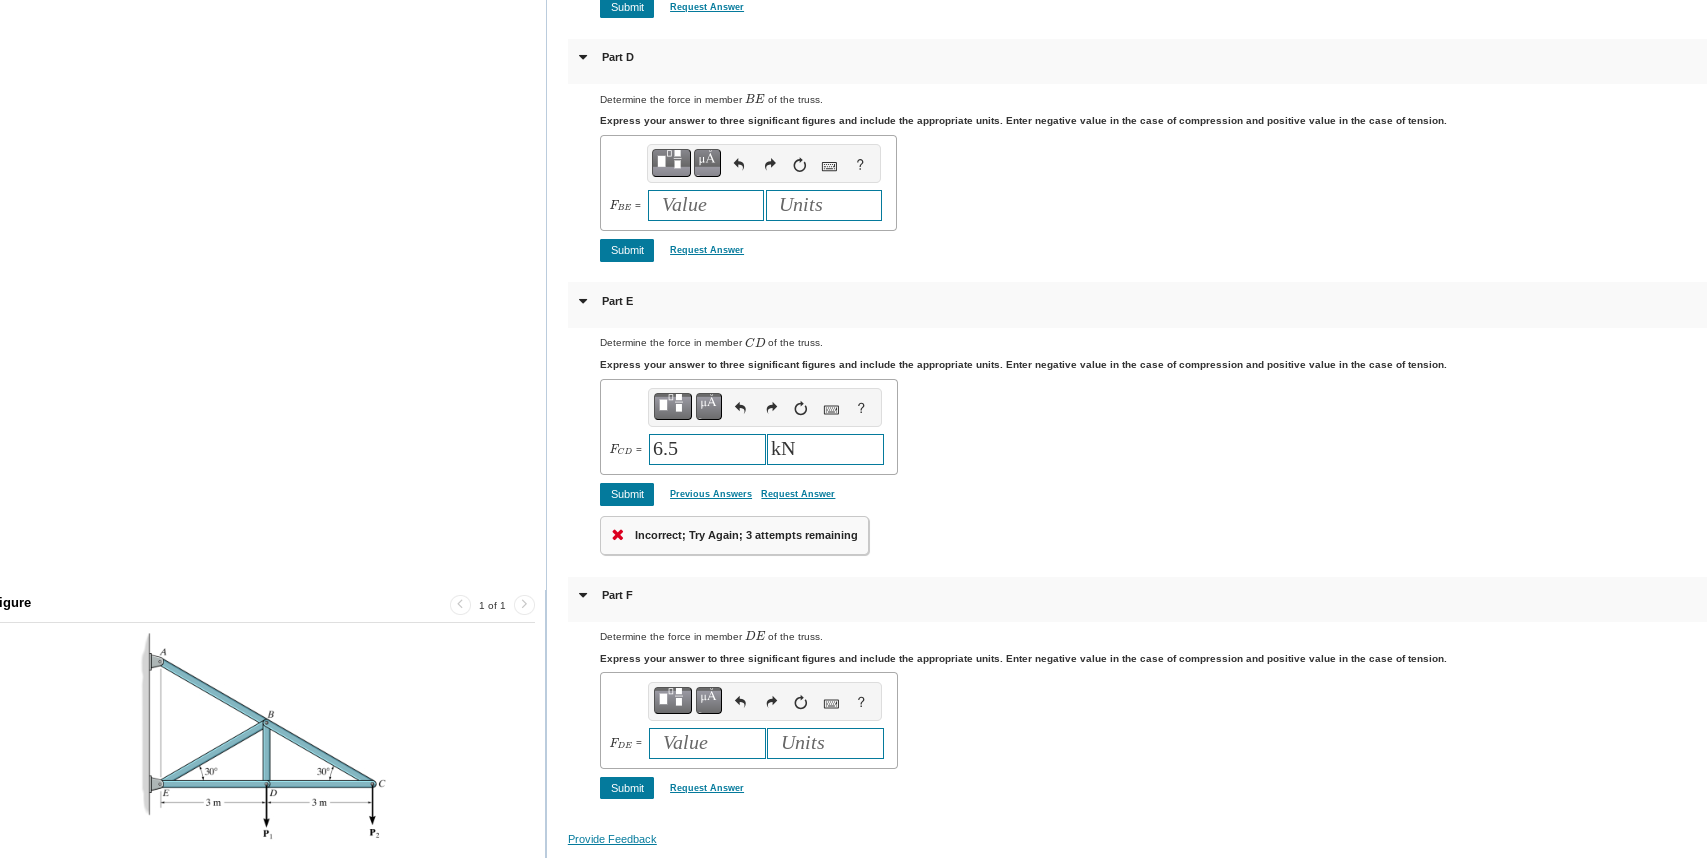
Task: Open symbols (µÅ) tool in Part D toolbar
Action: (707, 162)
